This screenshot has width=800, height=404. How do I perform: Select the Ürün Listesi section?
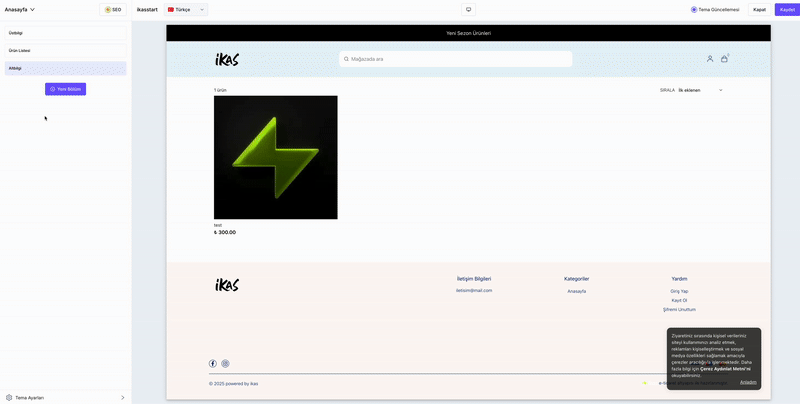point(65,50)
